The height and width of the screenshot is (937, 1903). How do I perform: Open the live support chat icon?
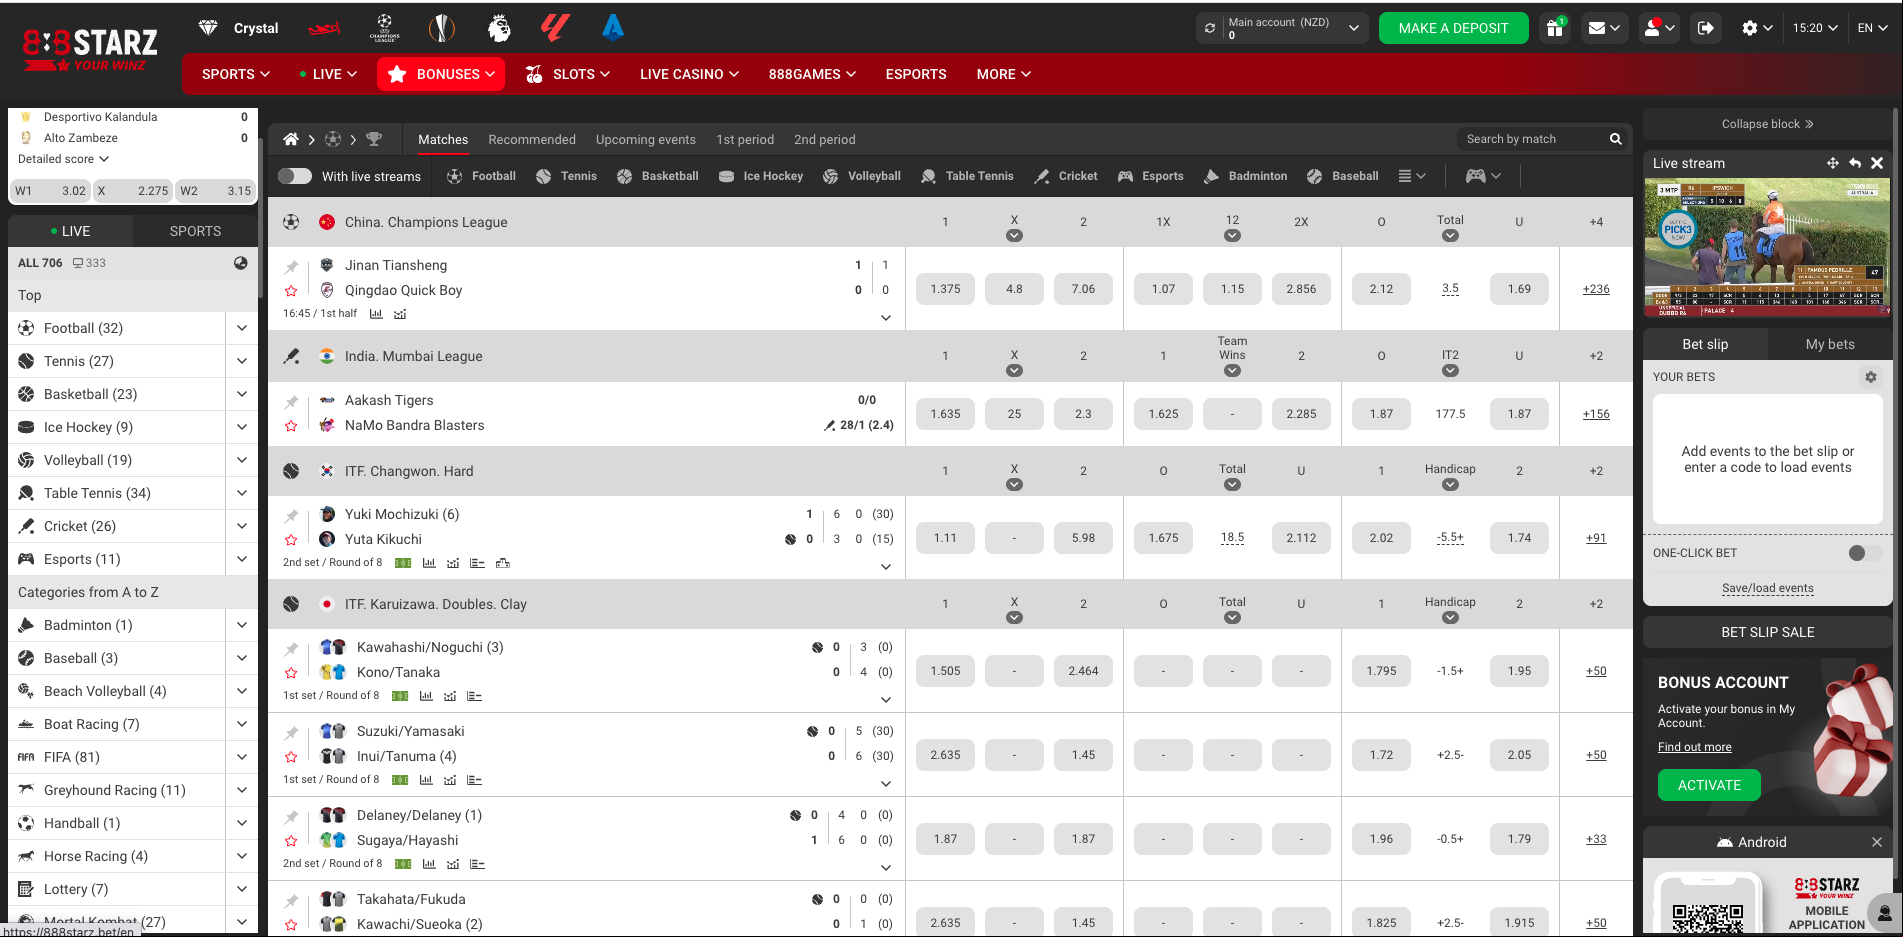1884,912
